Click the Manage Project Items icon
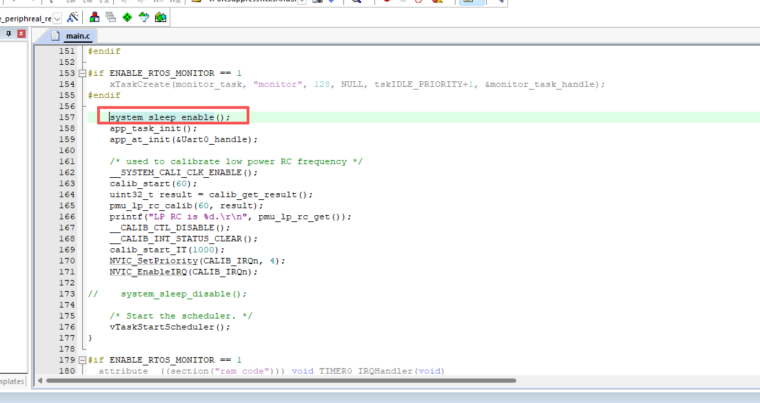This screenshot has width=760, height=403. [94, 18]
